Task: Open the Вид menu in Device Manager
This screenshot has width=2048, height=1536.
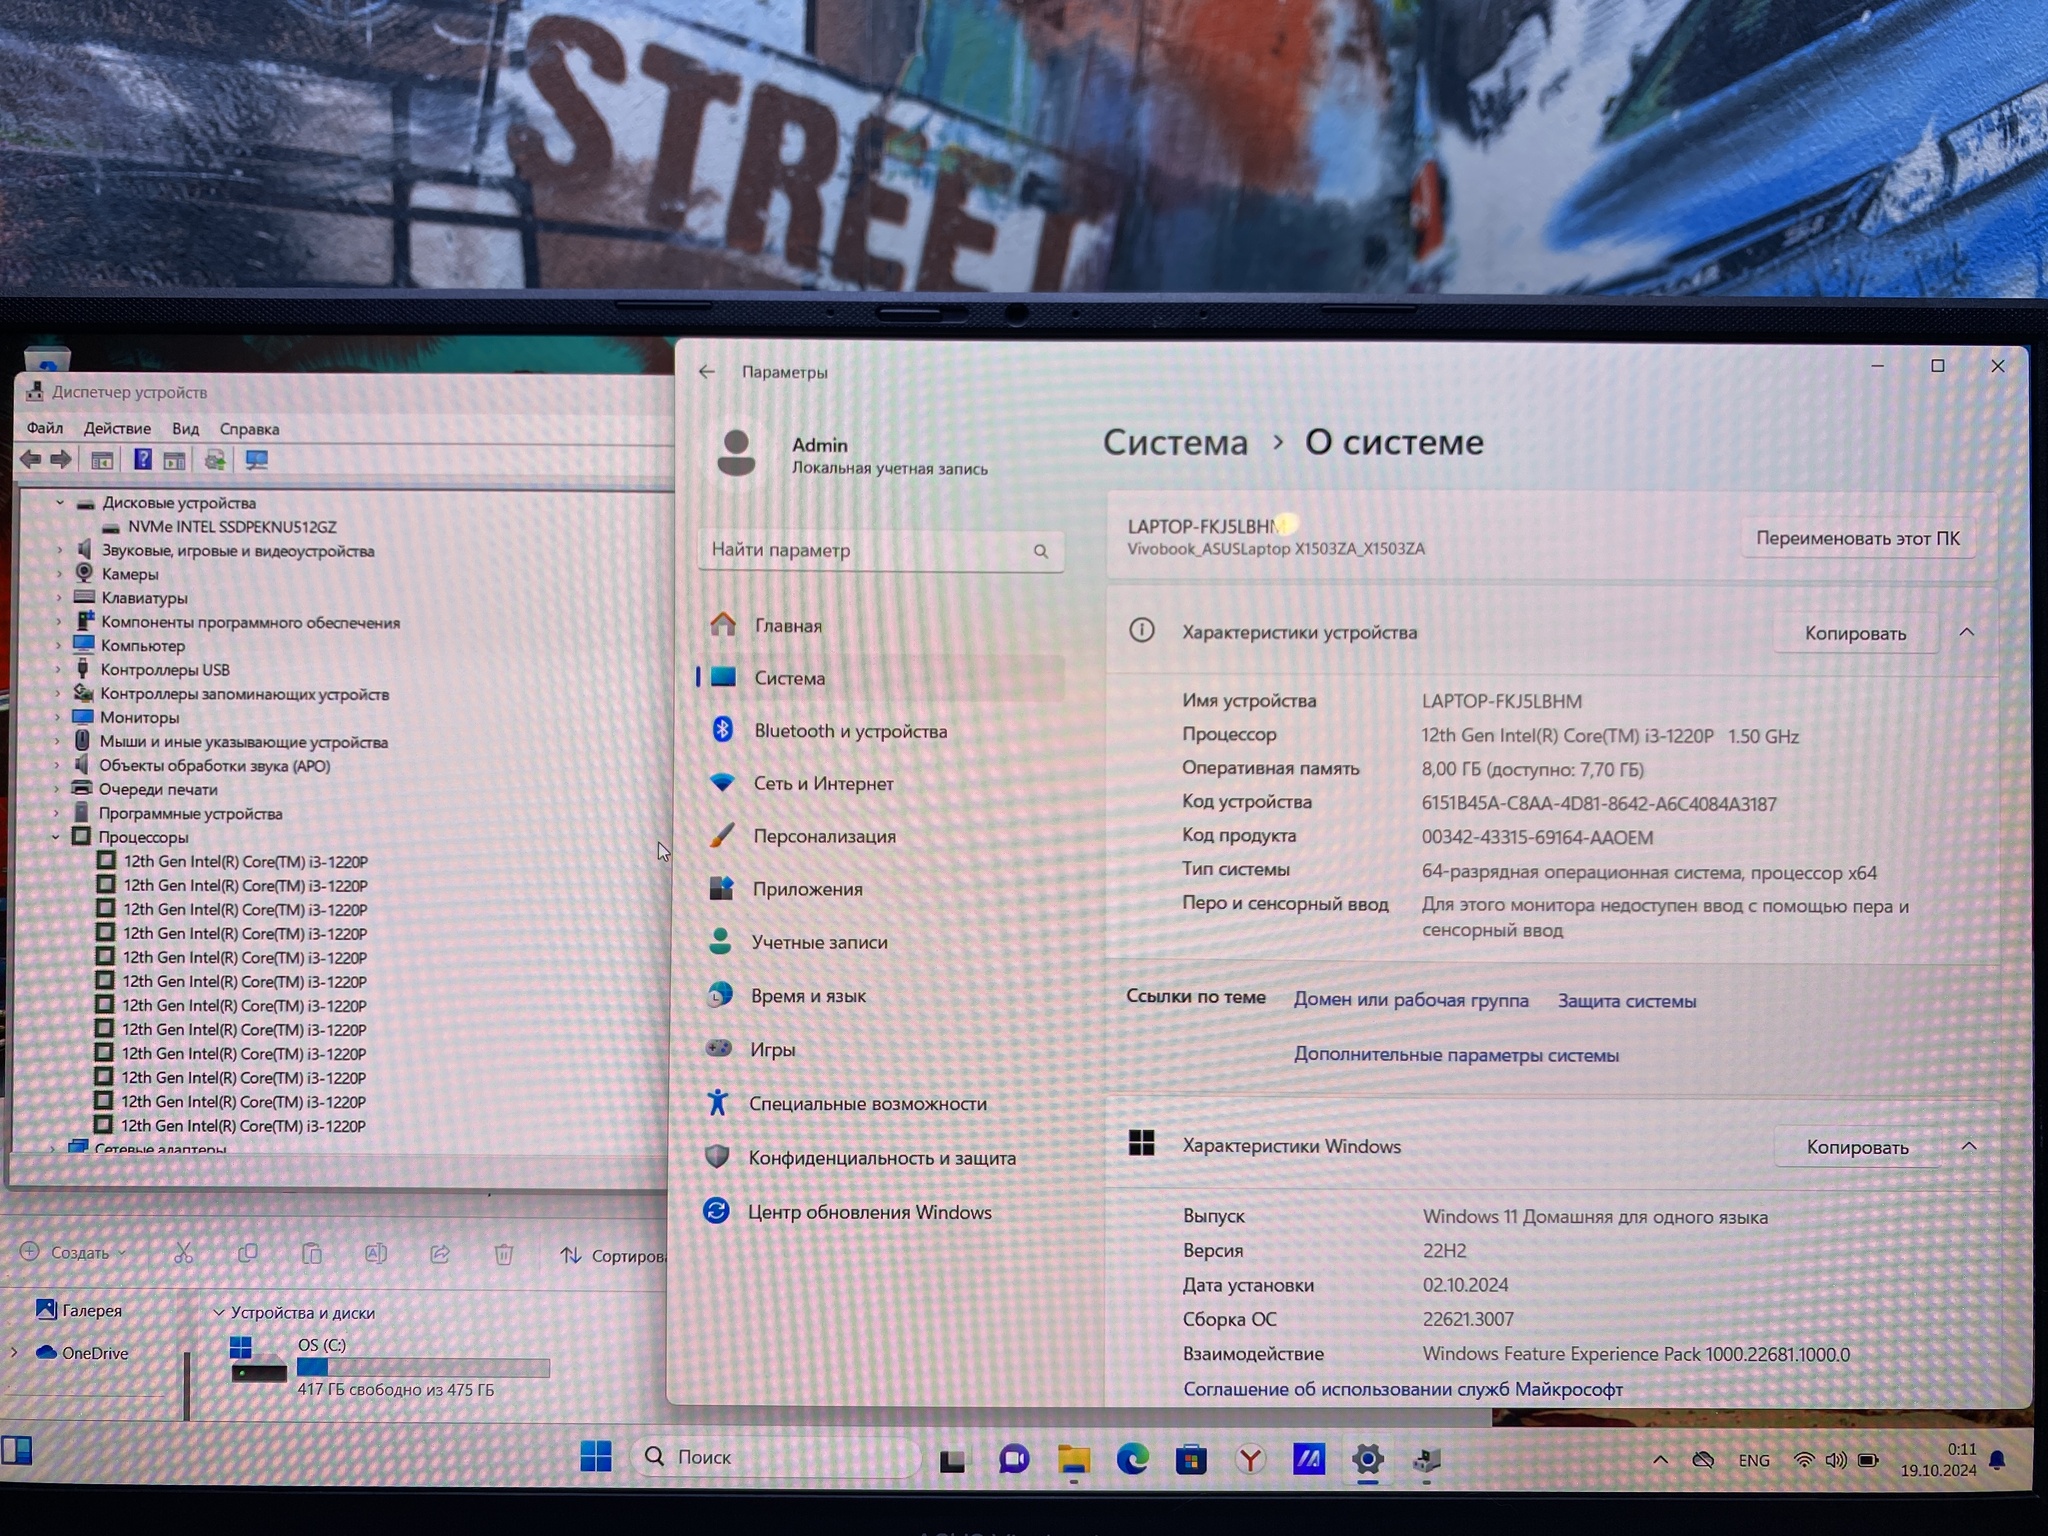Action: 185,429
